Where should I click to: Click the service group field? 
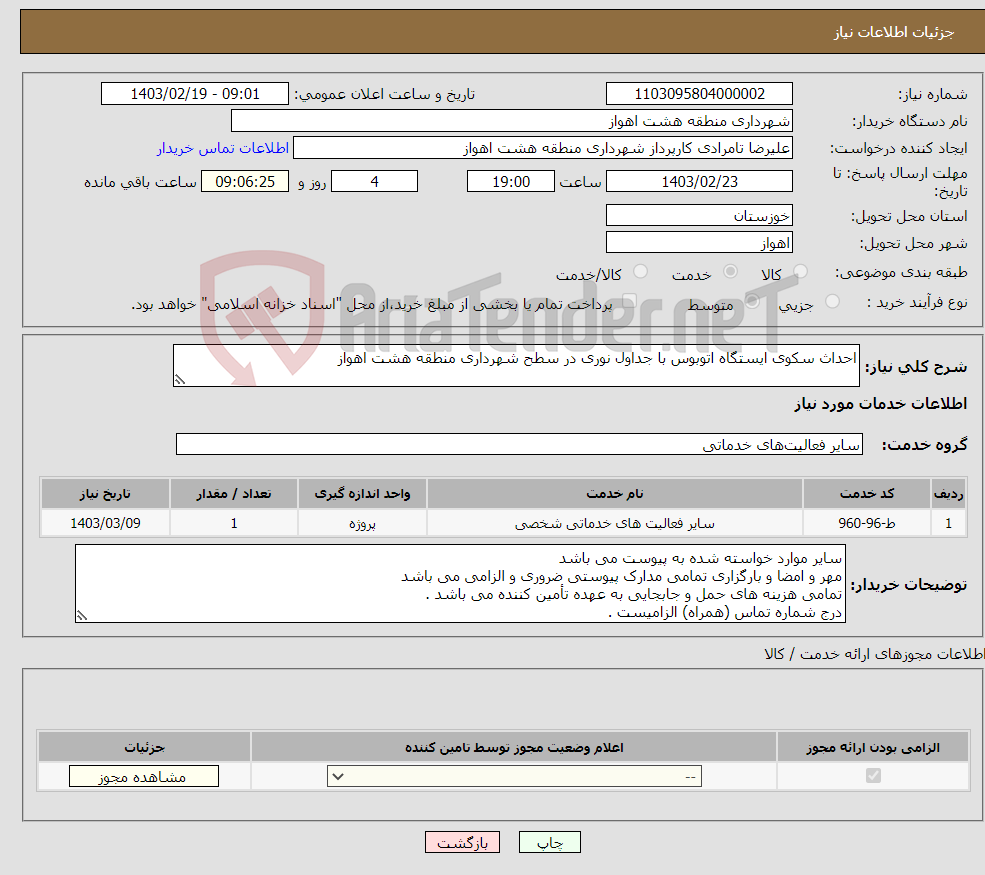click(520, 444)
